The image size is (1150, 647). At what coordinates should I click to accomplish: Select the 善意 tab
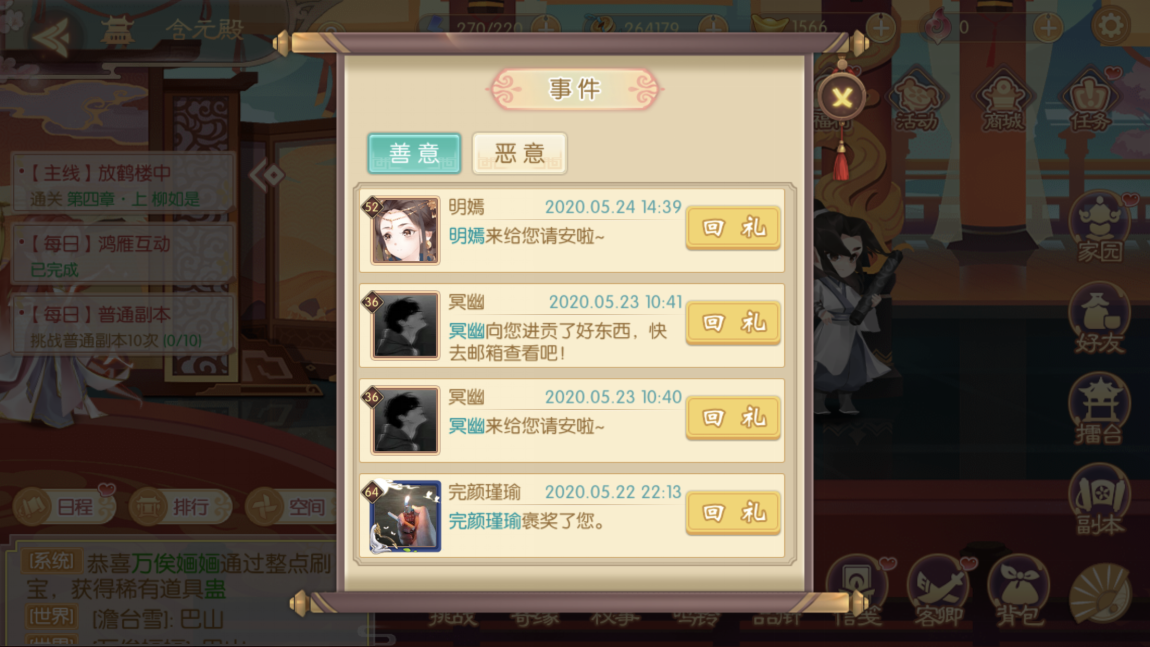tap(414, 153)
